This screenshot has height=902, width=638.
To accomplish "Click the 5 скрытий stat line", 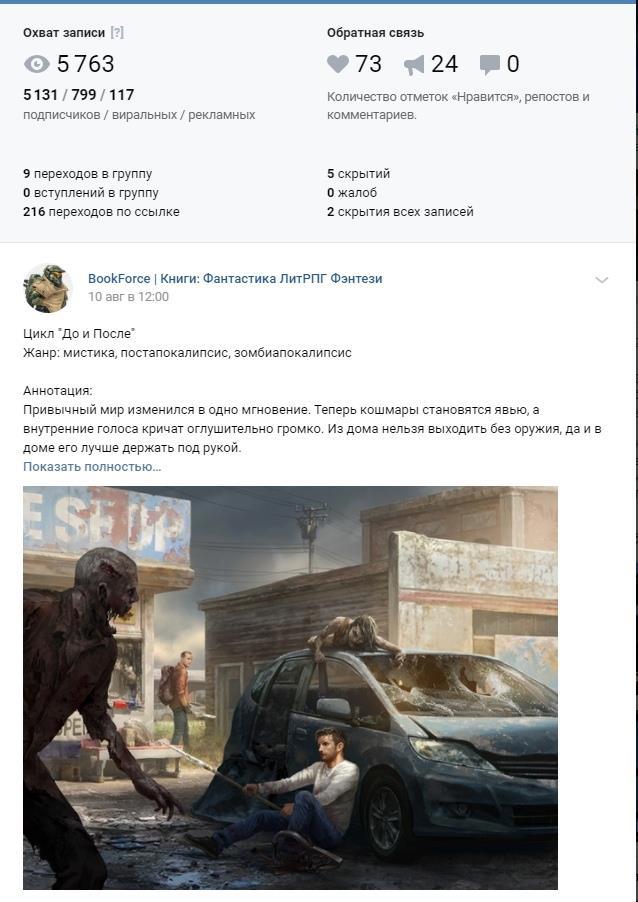I will point(358,174).
